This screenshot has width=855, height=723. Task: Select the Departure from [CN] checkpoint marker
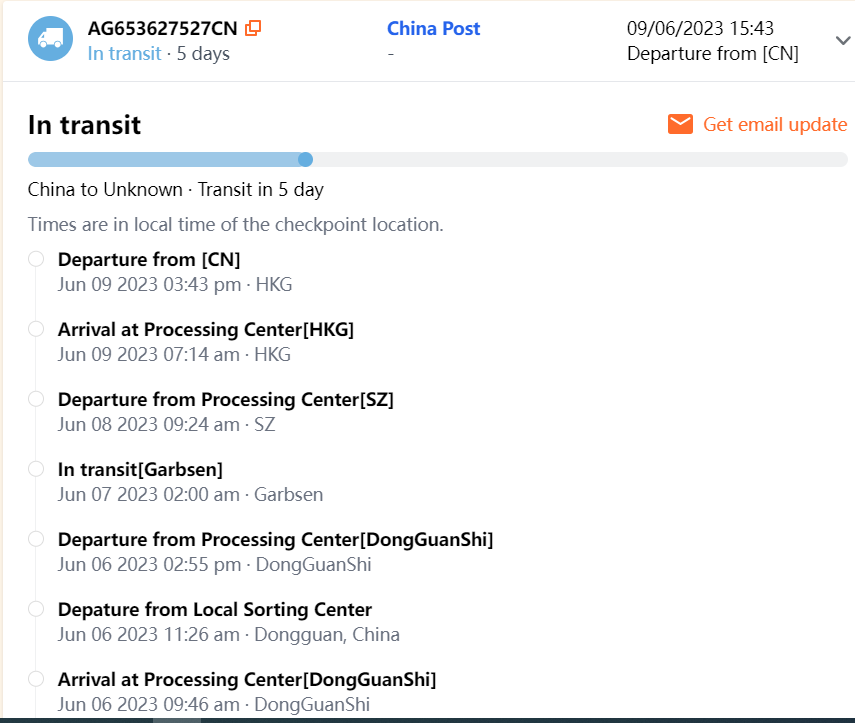[x=36, y=259]
